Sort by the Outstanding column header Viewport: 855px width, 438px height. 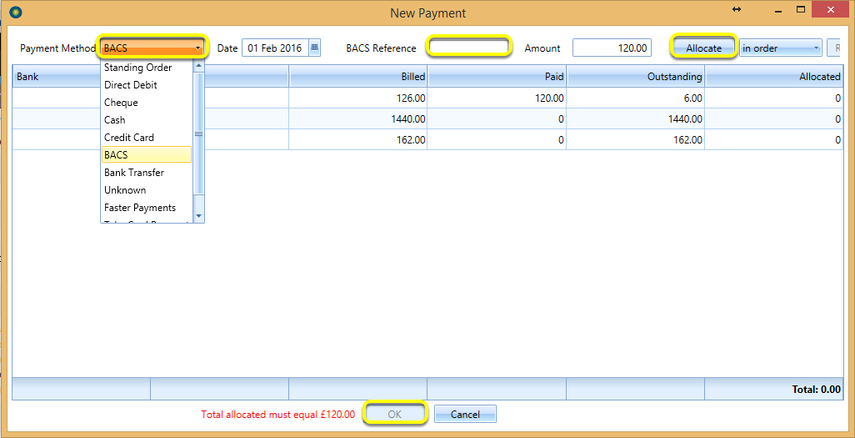click(635, 76)
